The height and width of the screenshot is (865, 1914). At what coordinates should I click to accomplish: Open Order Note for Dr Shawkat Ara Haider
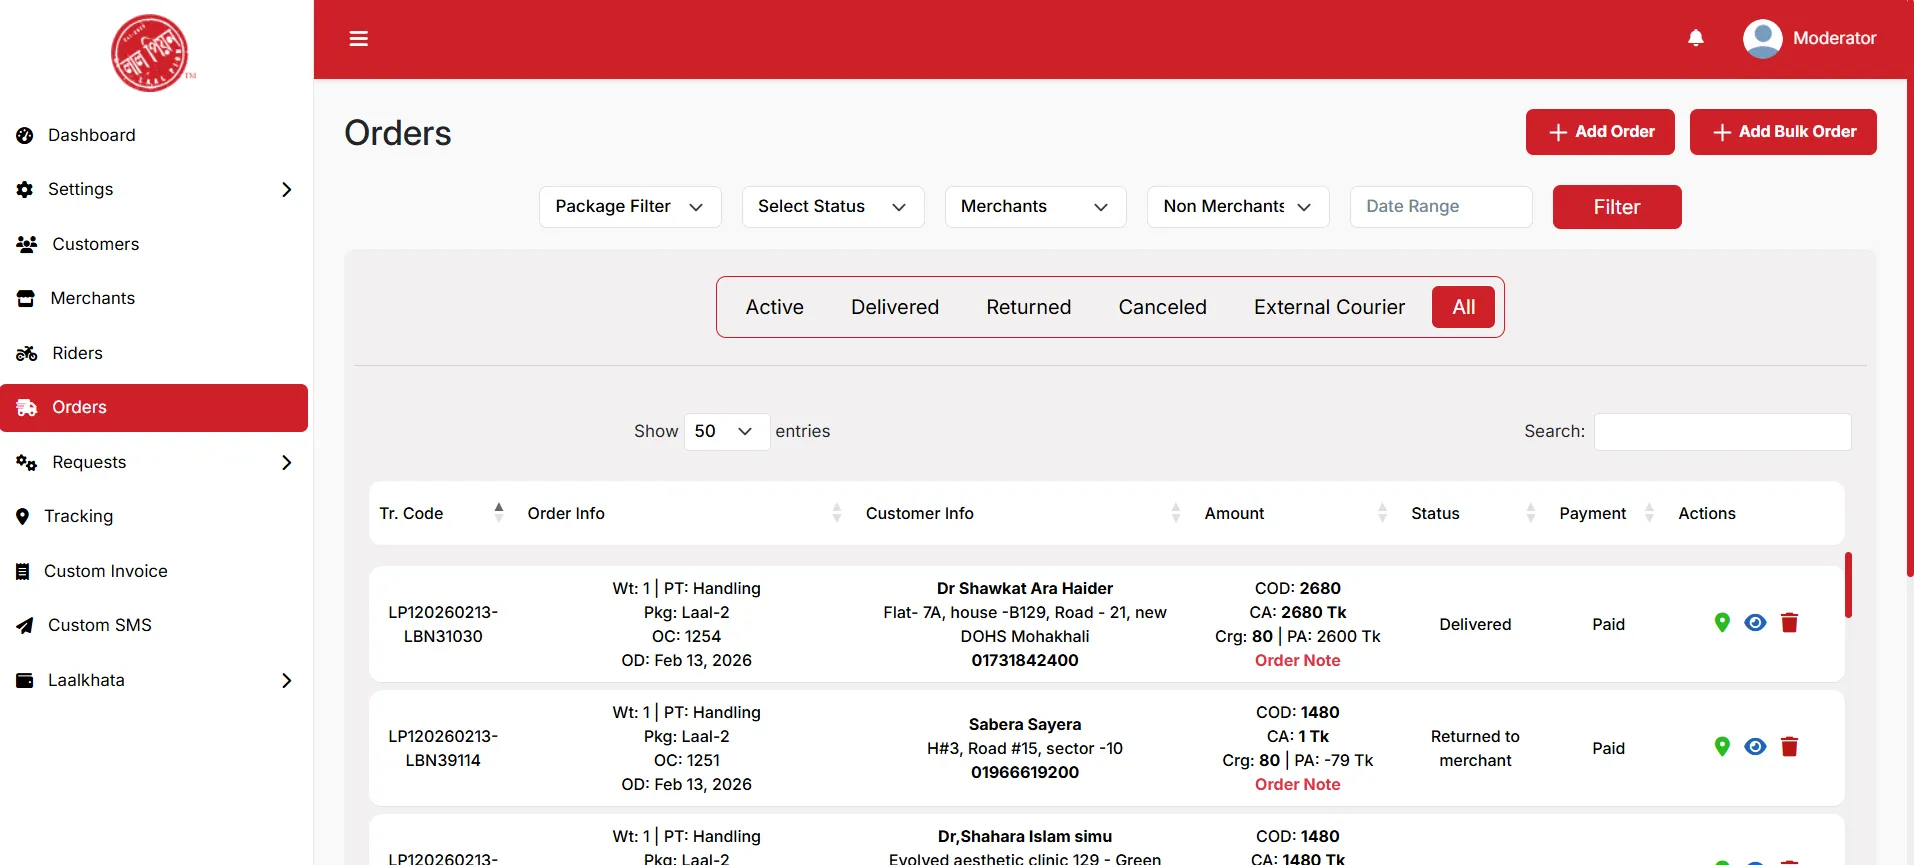[1297, 660]
